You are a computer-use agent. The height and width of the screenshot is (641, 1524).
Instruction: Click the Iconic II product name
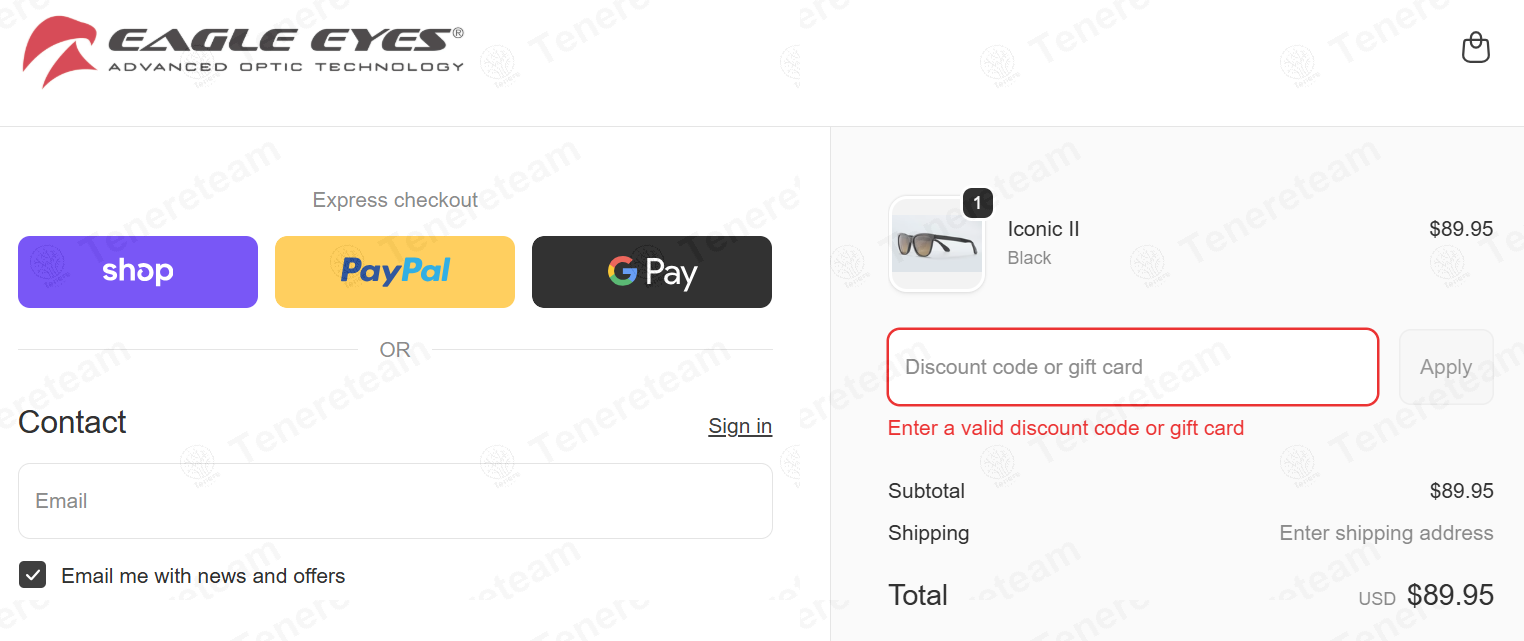click(1043, 229)
